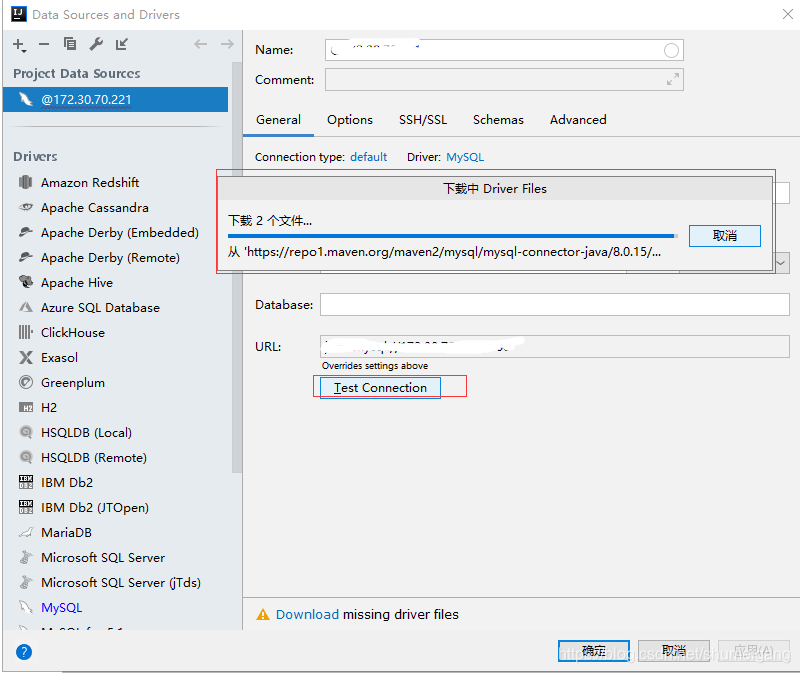This screenshot has height=673, width=800.
Task: Add a new data source with the plus icon
Action: click(x=16, y=44)
